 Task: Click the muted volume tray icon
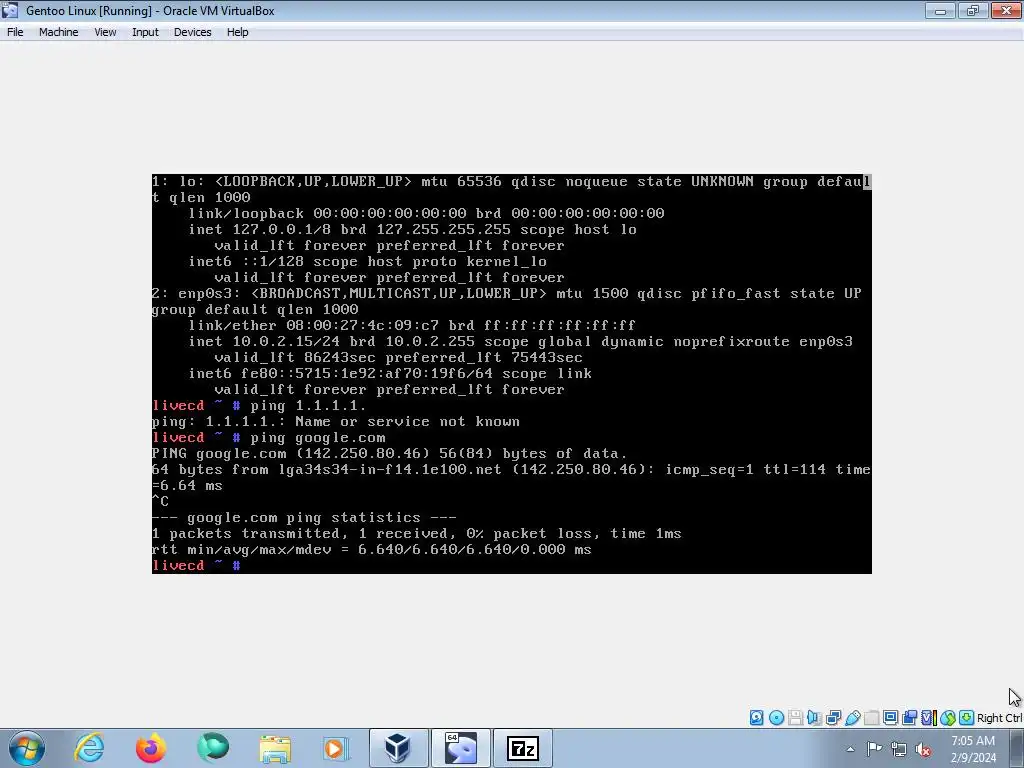[x=923, y=749]
